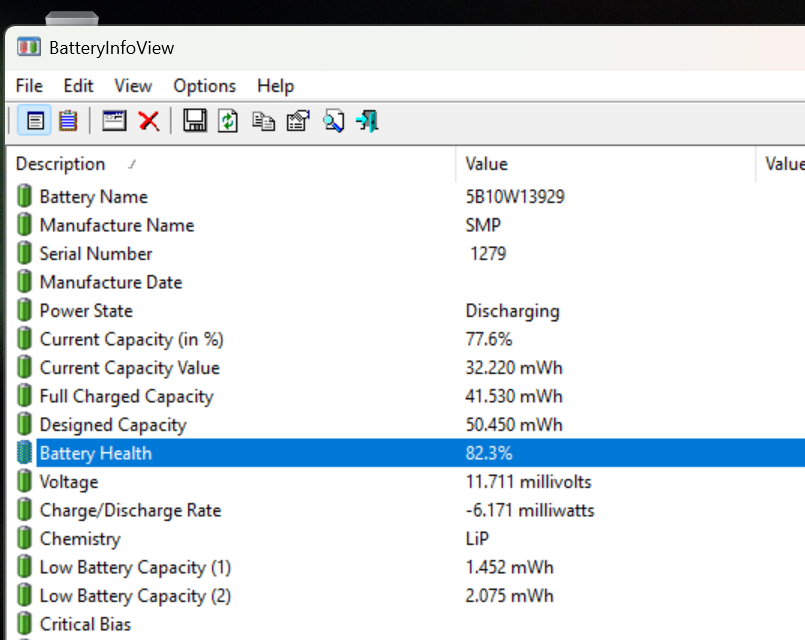Image resolution: width=805 pixels, height=640 pixels.
Task: Select the Low Battery Capacity (1) label
Action: point(136,567)
